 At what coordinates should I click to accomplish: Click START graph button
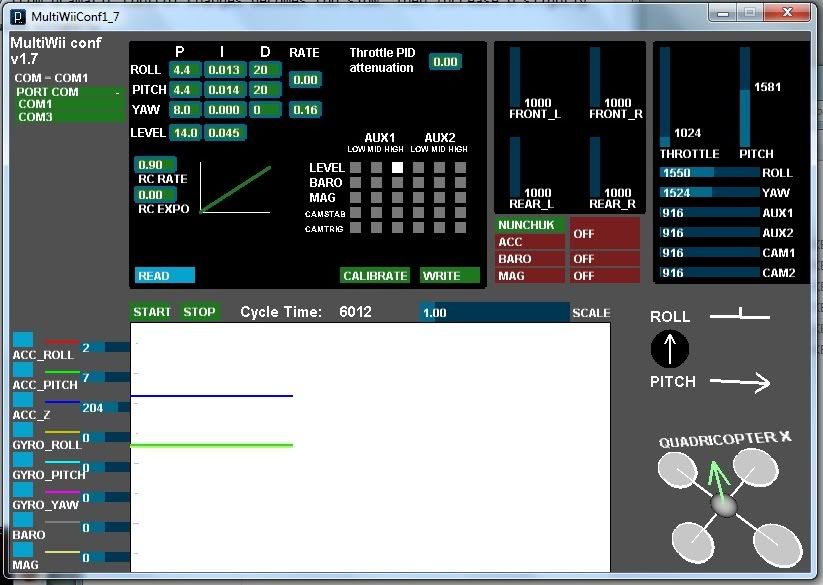(x=152, y=312)
